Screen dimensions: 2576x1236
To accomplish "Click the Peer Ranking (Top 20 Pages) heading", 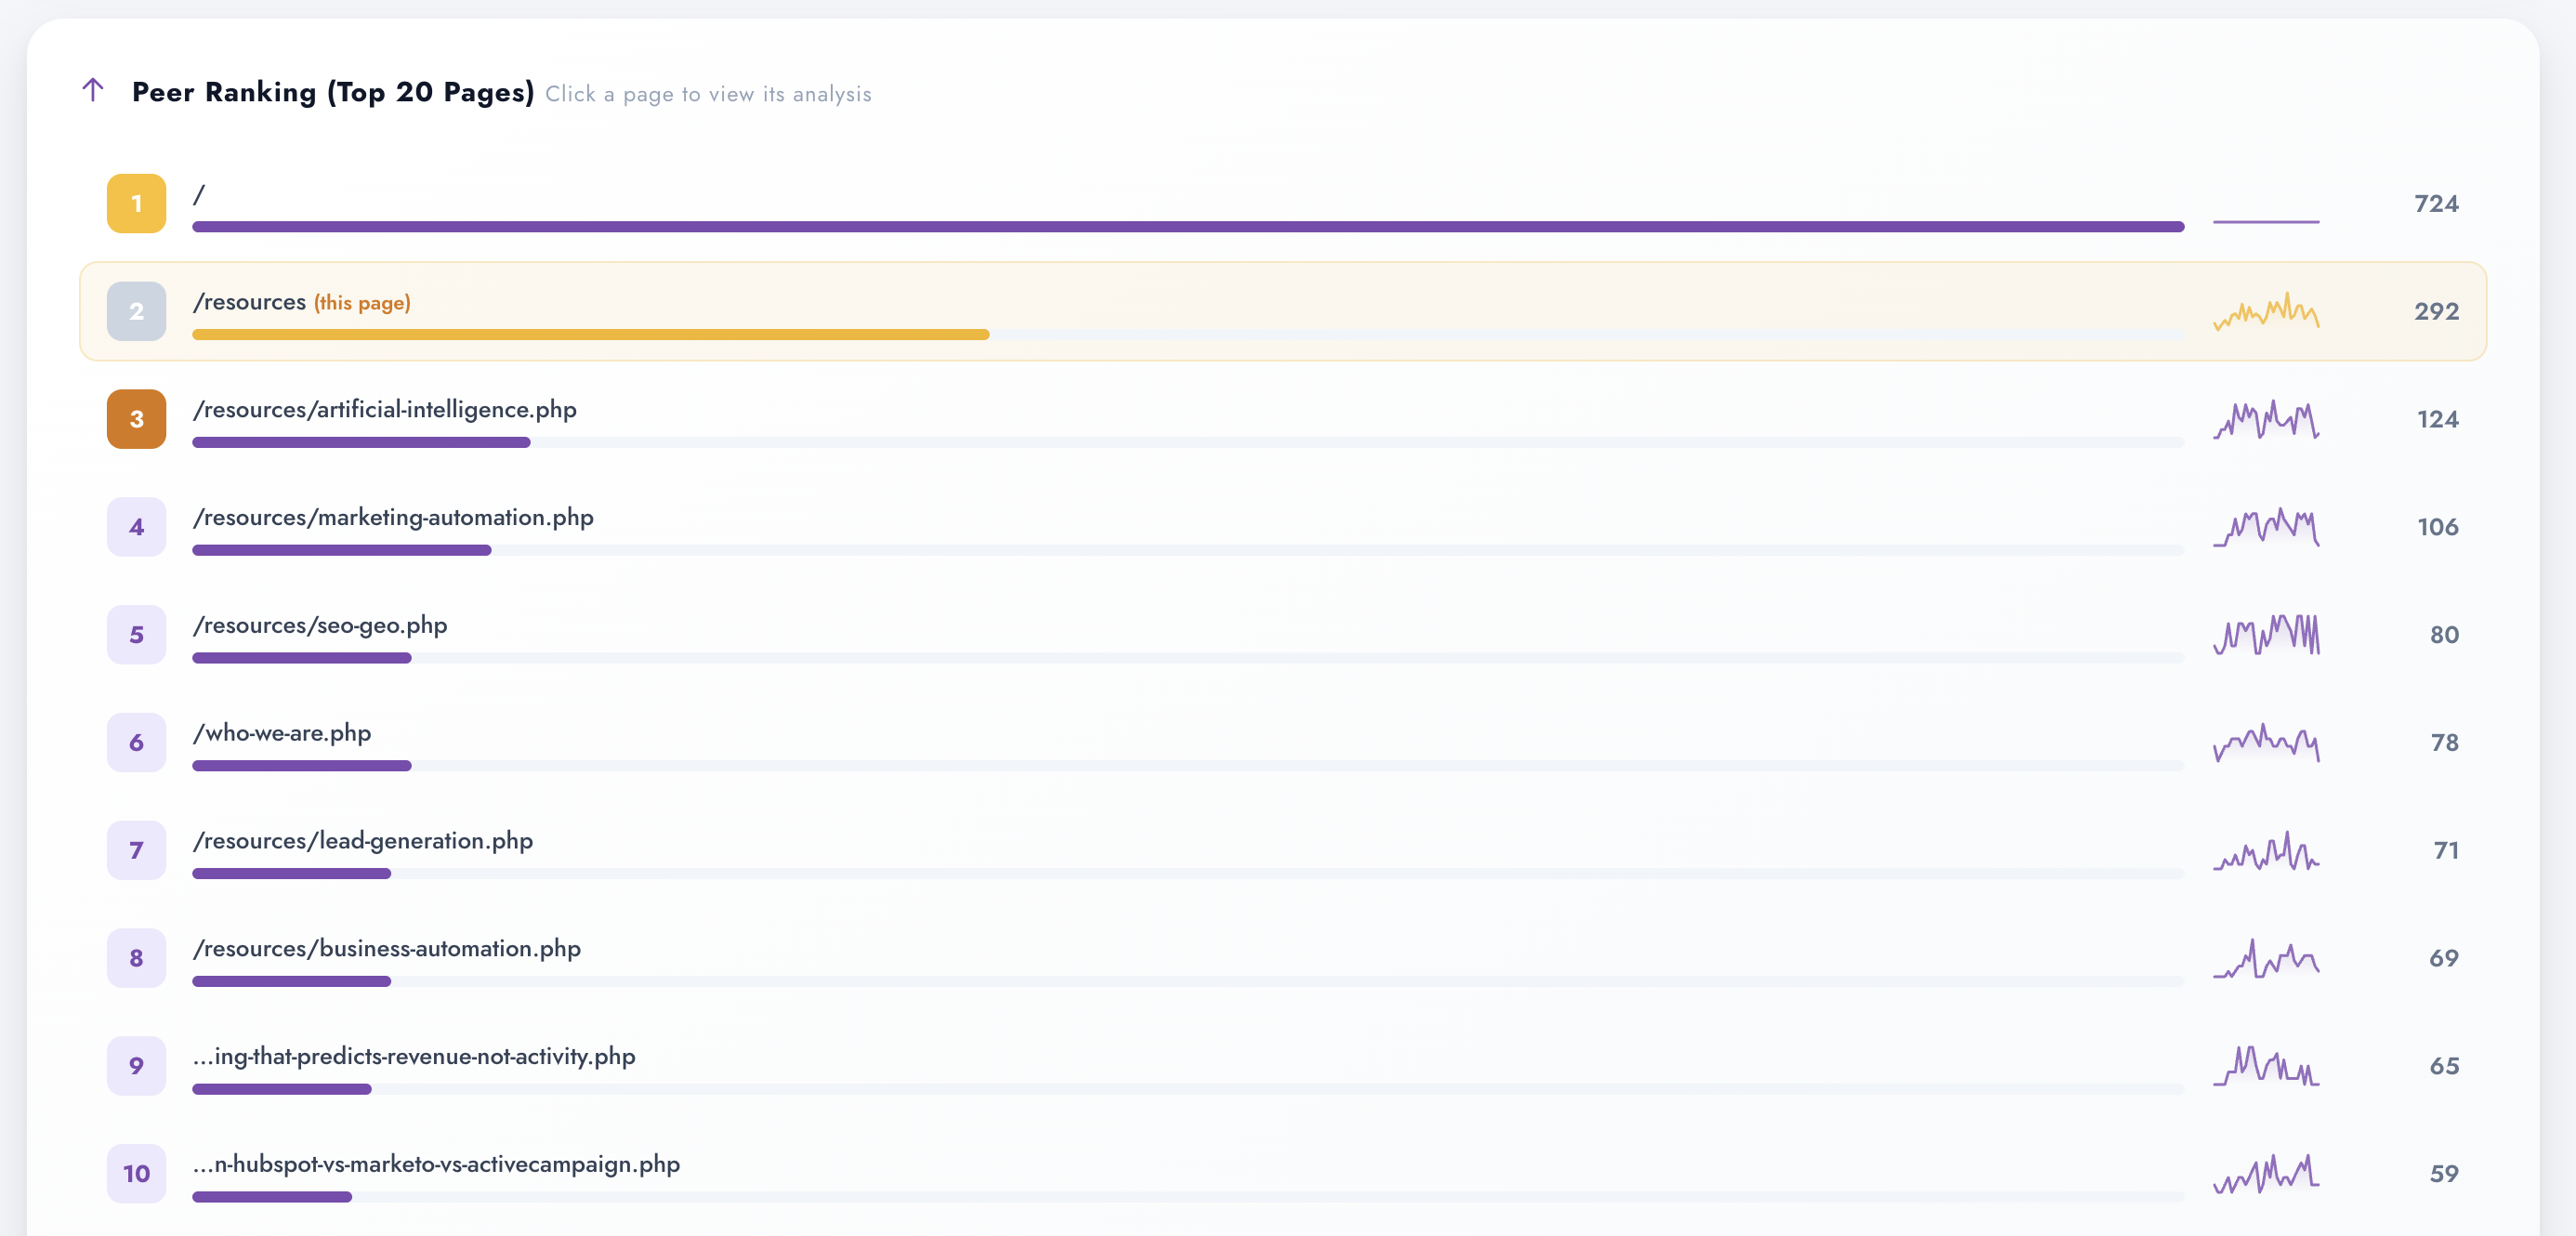I will tap(333, 92).
